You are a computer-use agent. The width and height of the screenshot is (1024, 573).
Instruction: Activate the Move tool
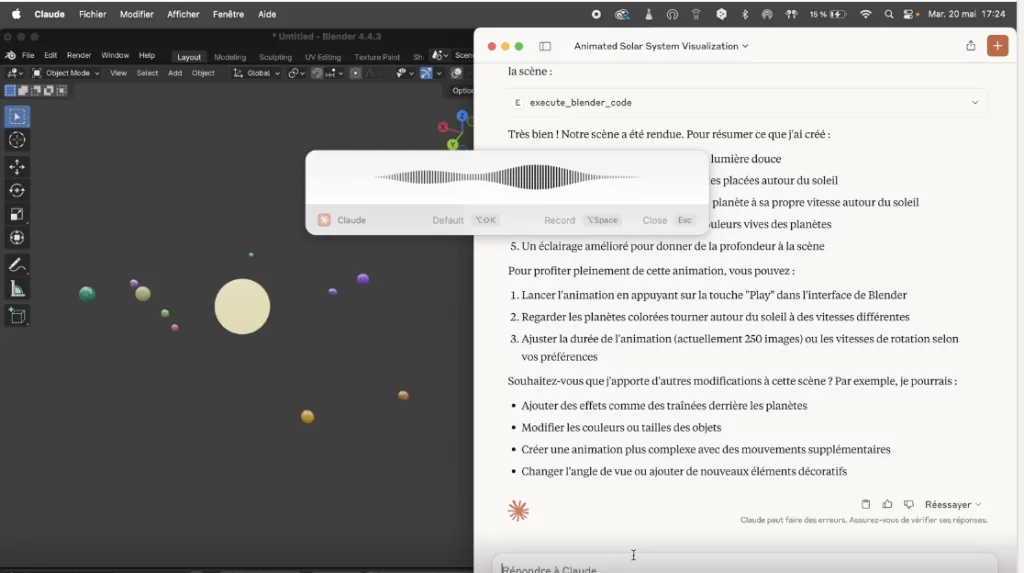(x=17, y=166)
